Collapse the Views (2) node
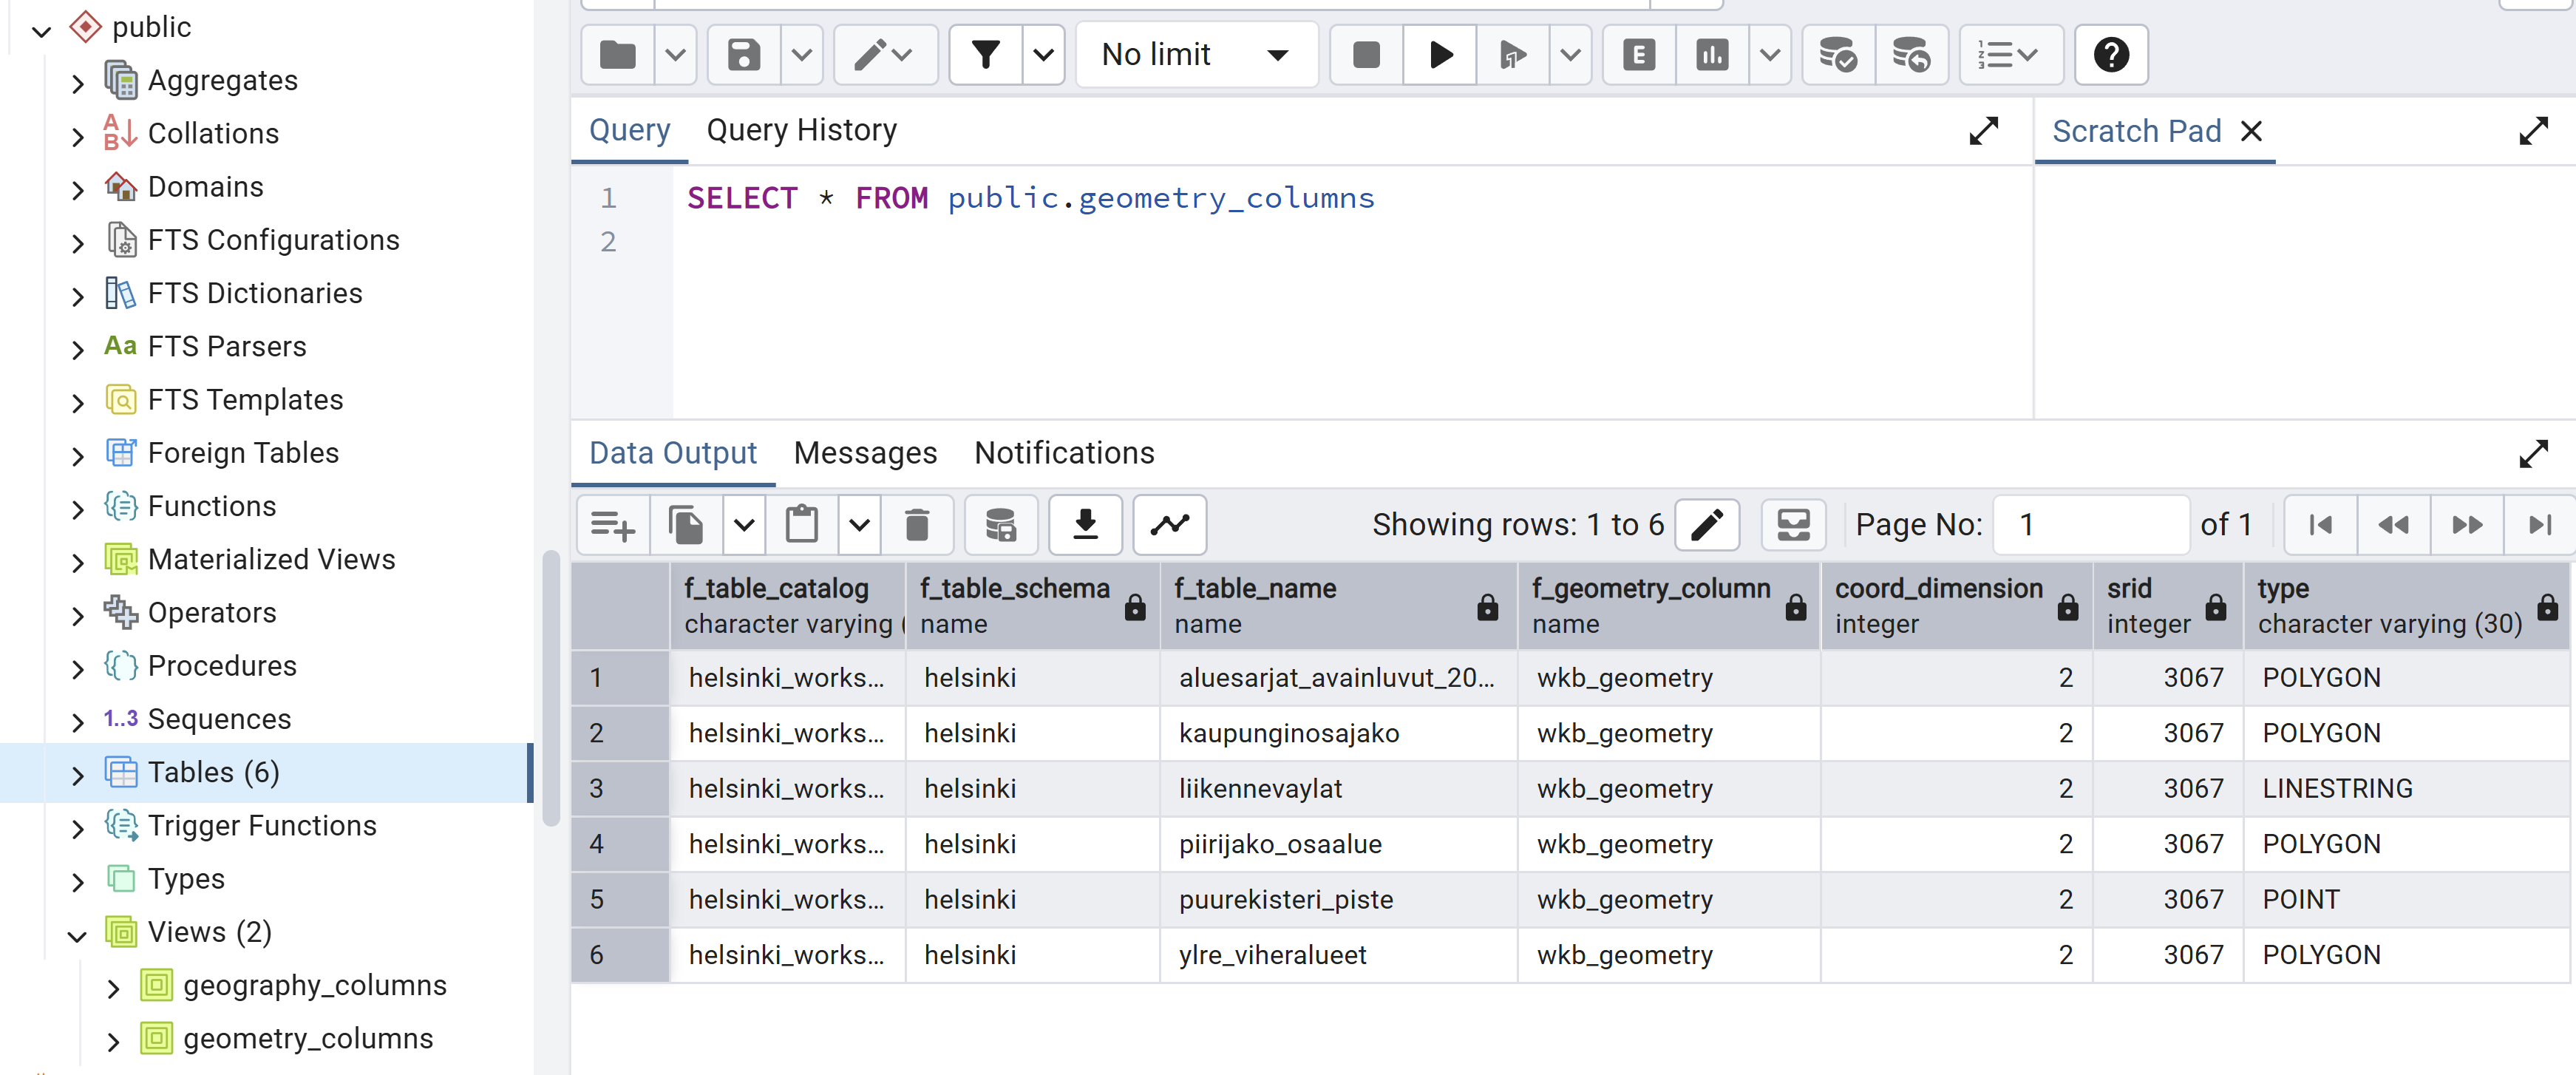This screenshot has width=2576, height=1075. coord(78,934)
